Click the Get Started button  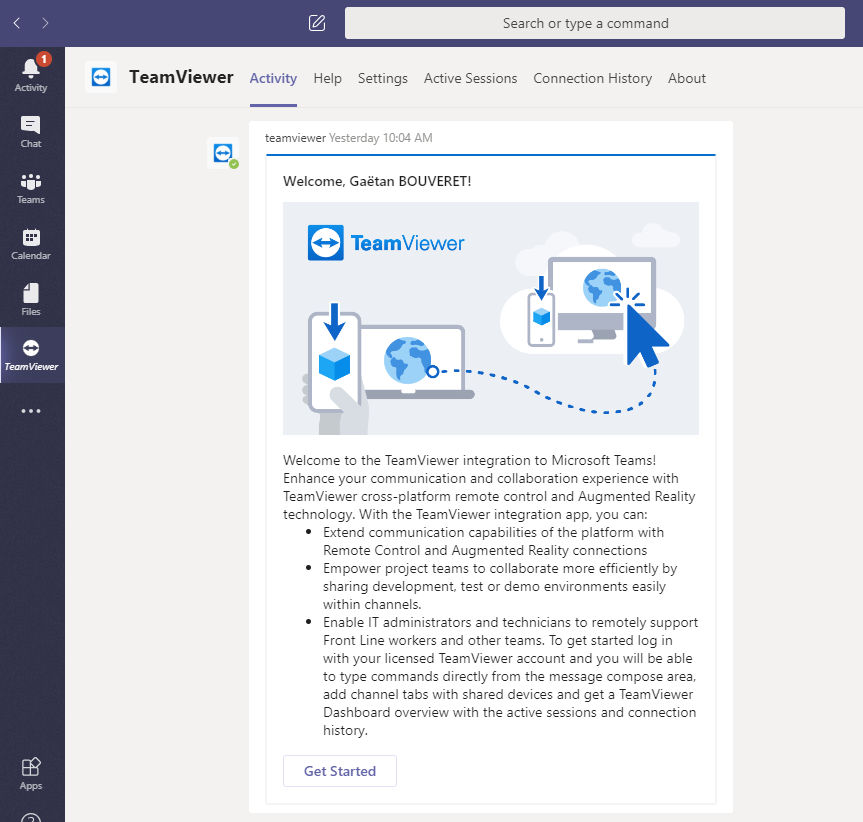pos(340,771)
